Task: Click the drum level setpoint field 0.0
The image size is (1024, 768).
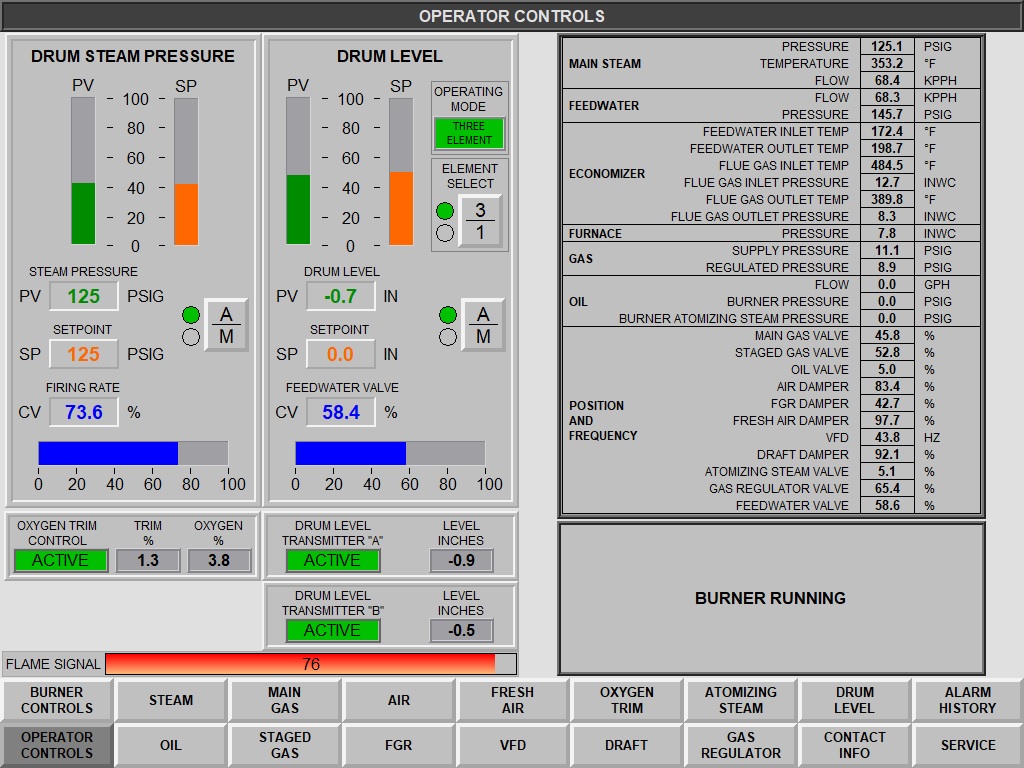Action: tap(340, 354)
